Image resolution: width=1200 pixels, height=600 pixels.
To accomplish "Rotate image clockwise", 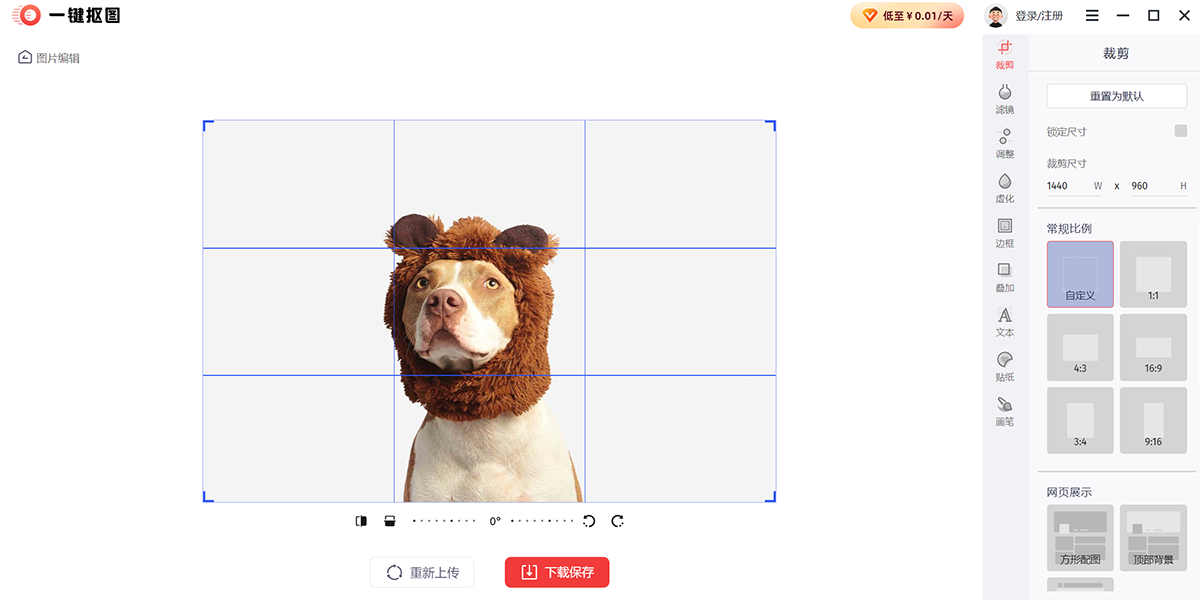I will click(x=618, y=521).
